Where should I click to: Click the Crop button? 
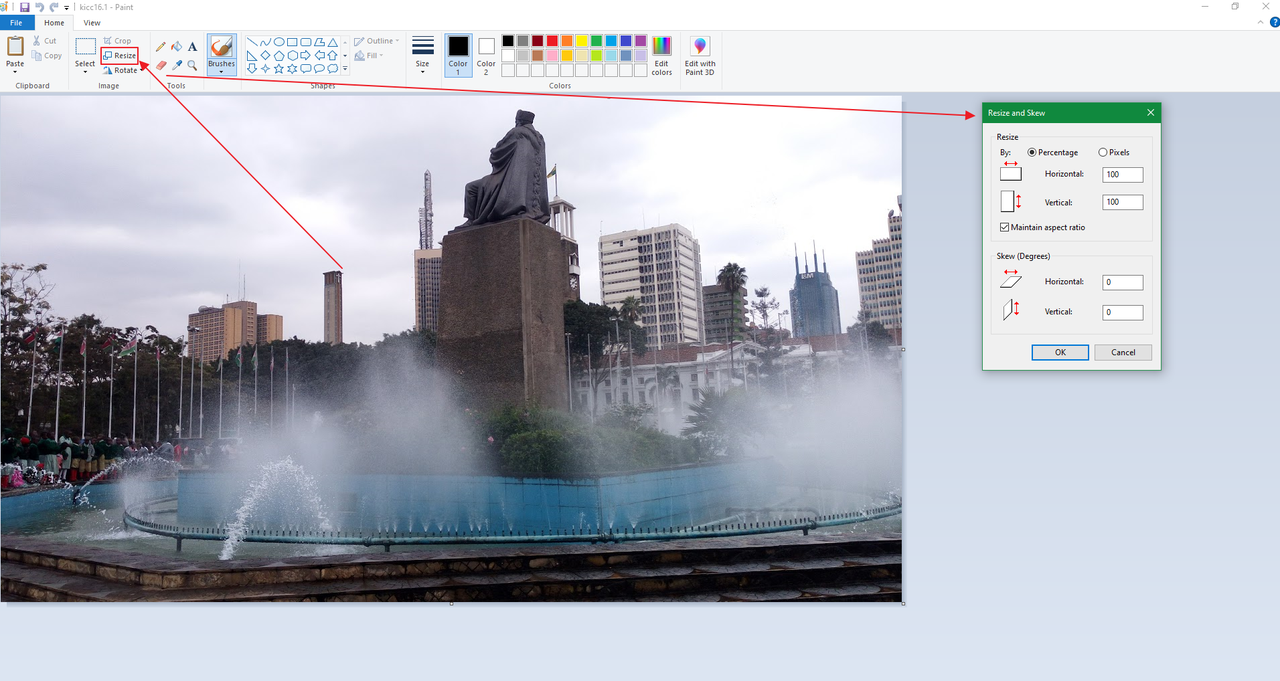(117, 41)
